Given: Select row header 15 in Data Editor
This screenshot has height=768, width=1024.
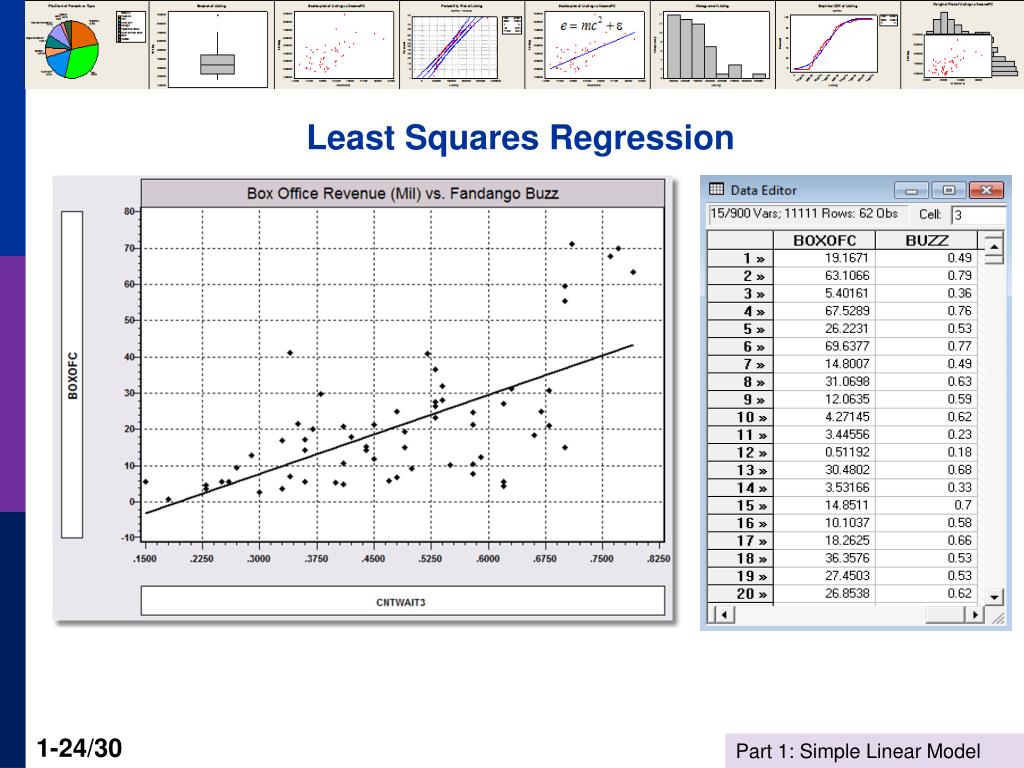Looking at the screenshot, I should [x=741, y=505].
